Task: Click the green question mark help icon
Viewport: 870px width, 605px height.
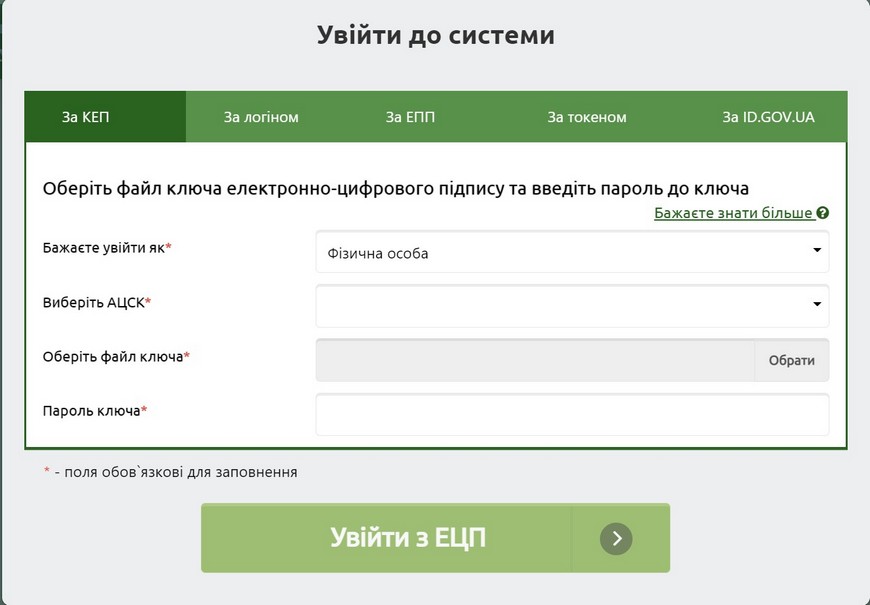Action: click(x=823, y=213)
